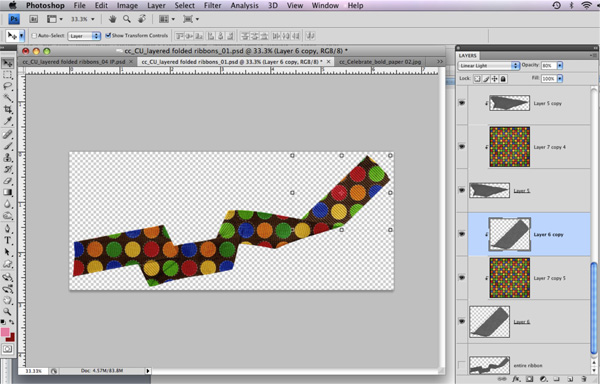Viewport: 600px width, 384px height.
Task: Toggle lock all for the layer
Action: 503,79
